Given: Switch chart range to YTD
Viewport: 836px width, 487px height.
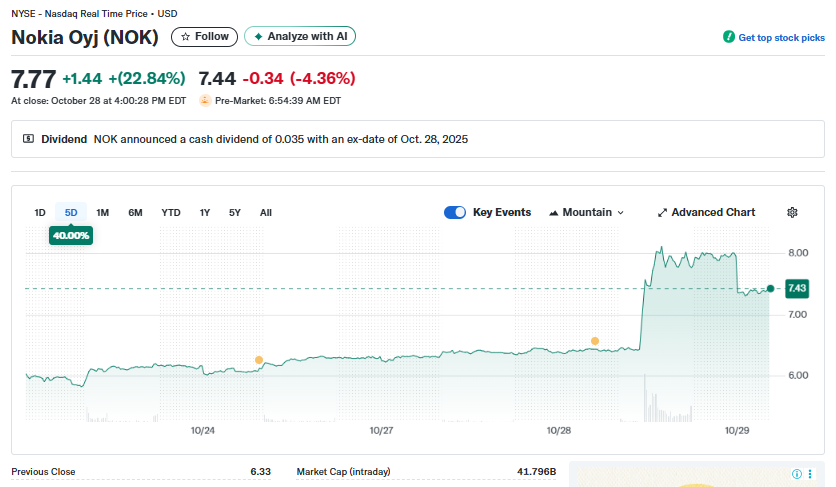Looking at the screenshot, I should pos(171,212).
